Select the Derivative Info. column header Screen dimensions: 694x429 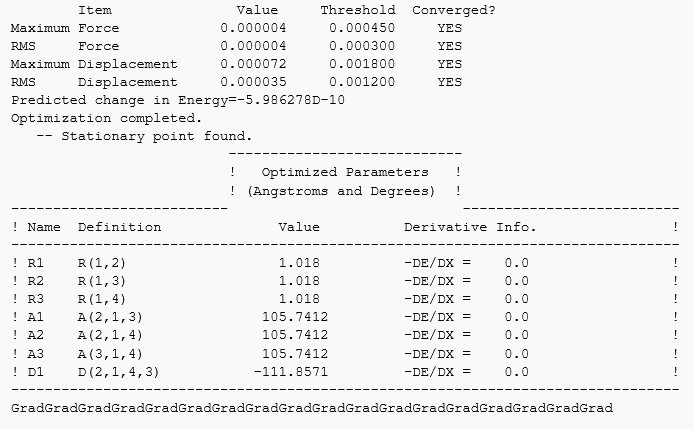[x=470, y=227]
